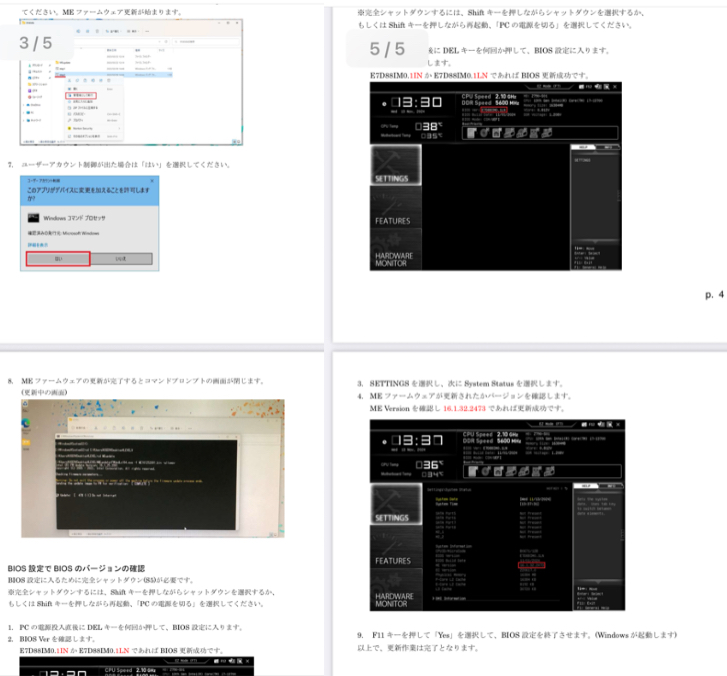Click step 4 text about ME ファームウェアが更新されたか
Image resolution: width=727 pixels, height=676 pixels.
[x=465, y=396]
